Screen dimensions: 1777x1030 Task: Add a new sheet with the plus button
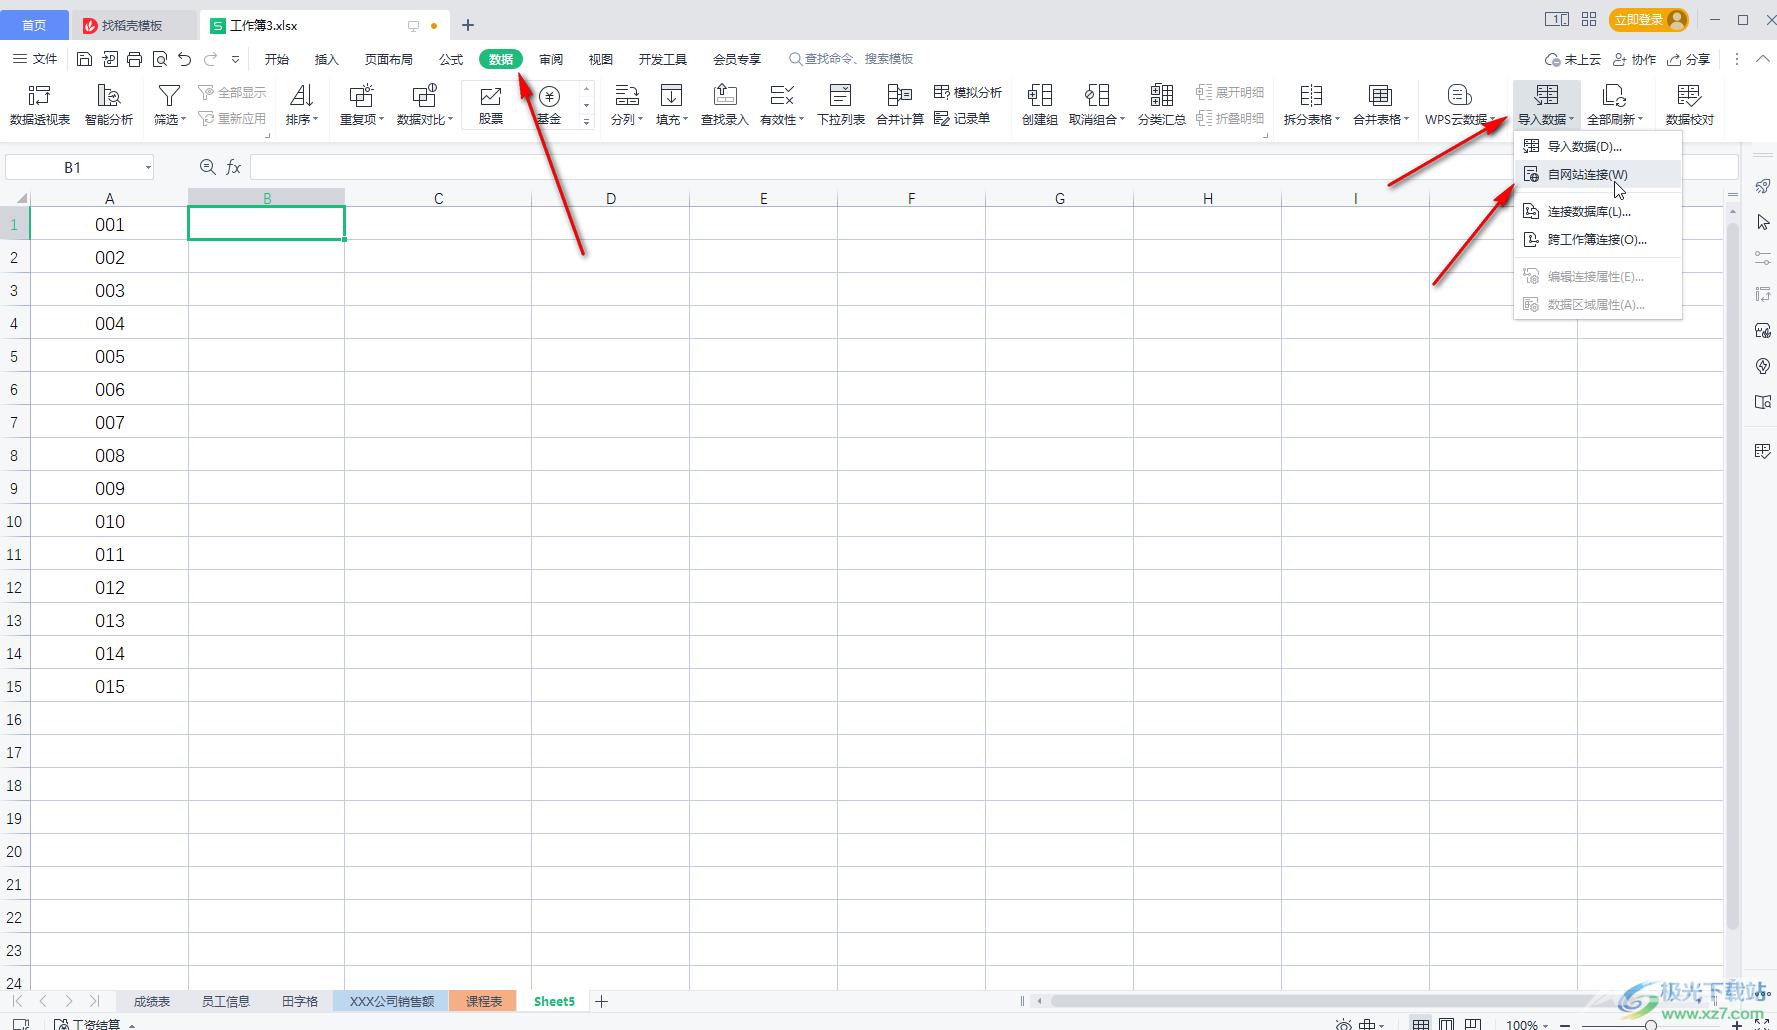(601, 1001)
